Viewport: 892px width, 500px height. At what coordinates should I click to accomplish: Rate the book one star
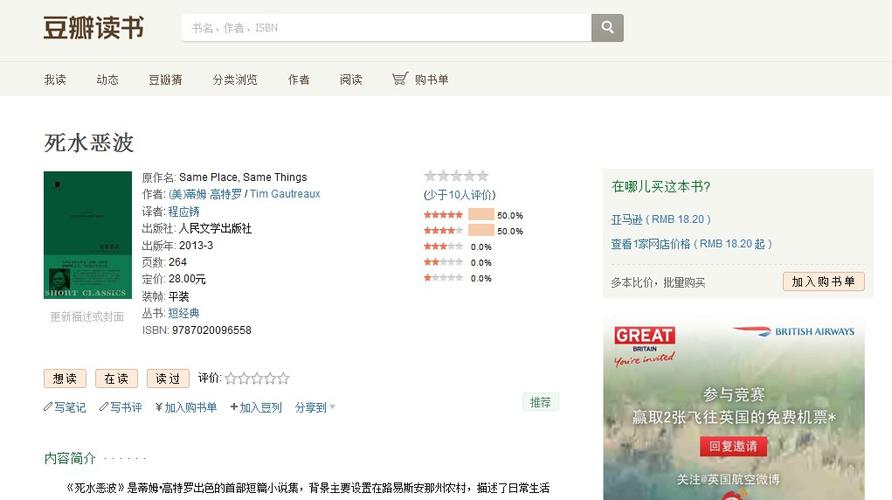231,378
